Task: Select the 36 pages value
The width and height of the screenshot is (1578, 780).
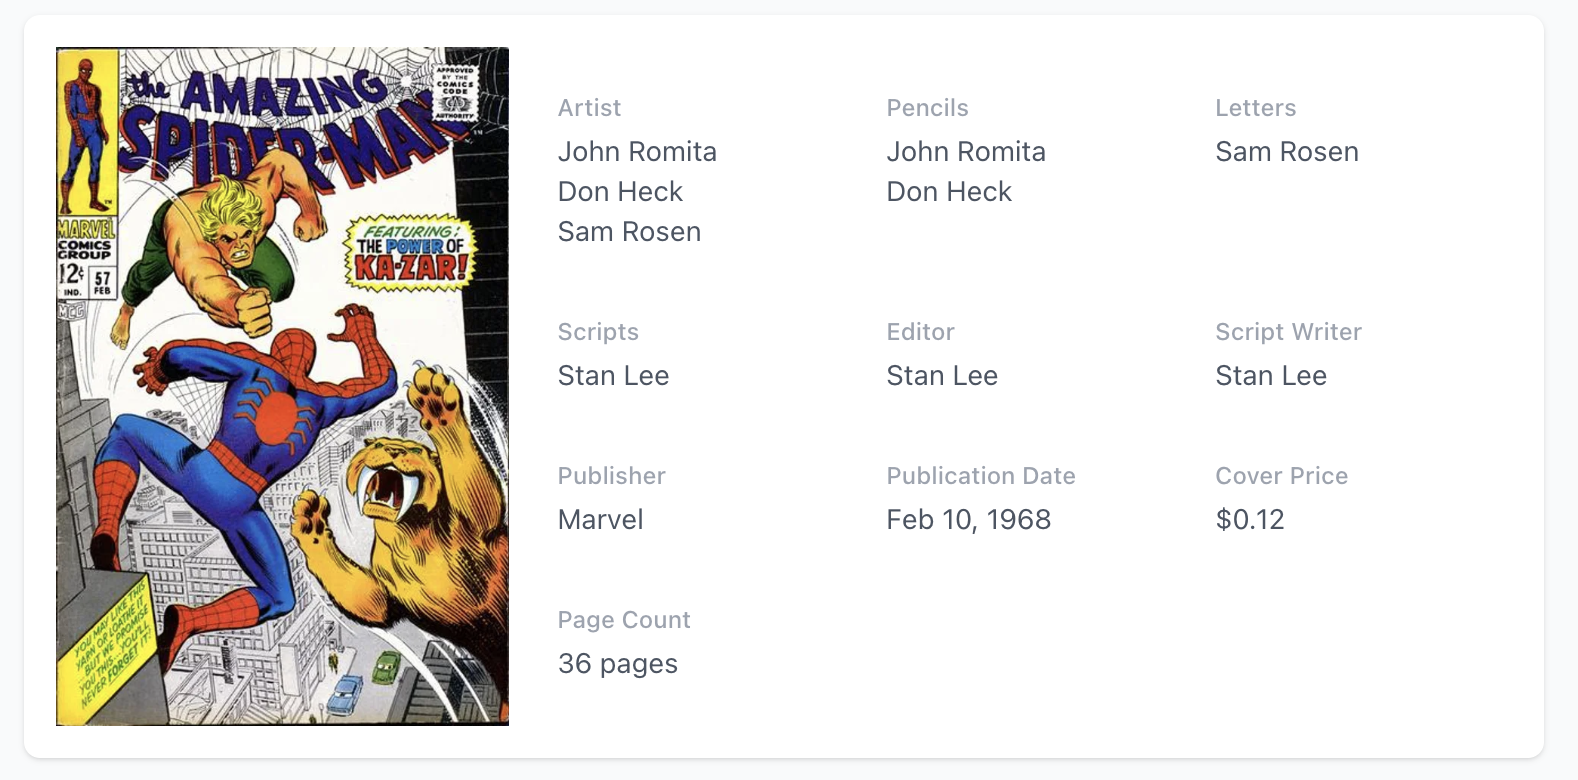Action: pyautogui.click(x=617, y=664)
